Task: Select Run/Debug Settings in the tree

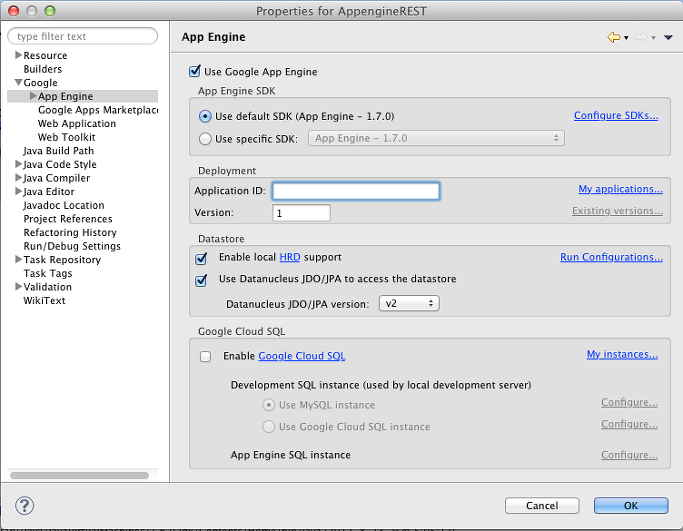Action: tap(72, 246)
